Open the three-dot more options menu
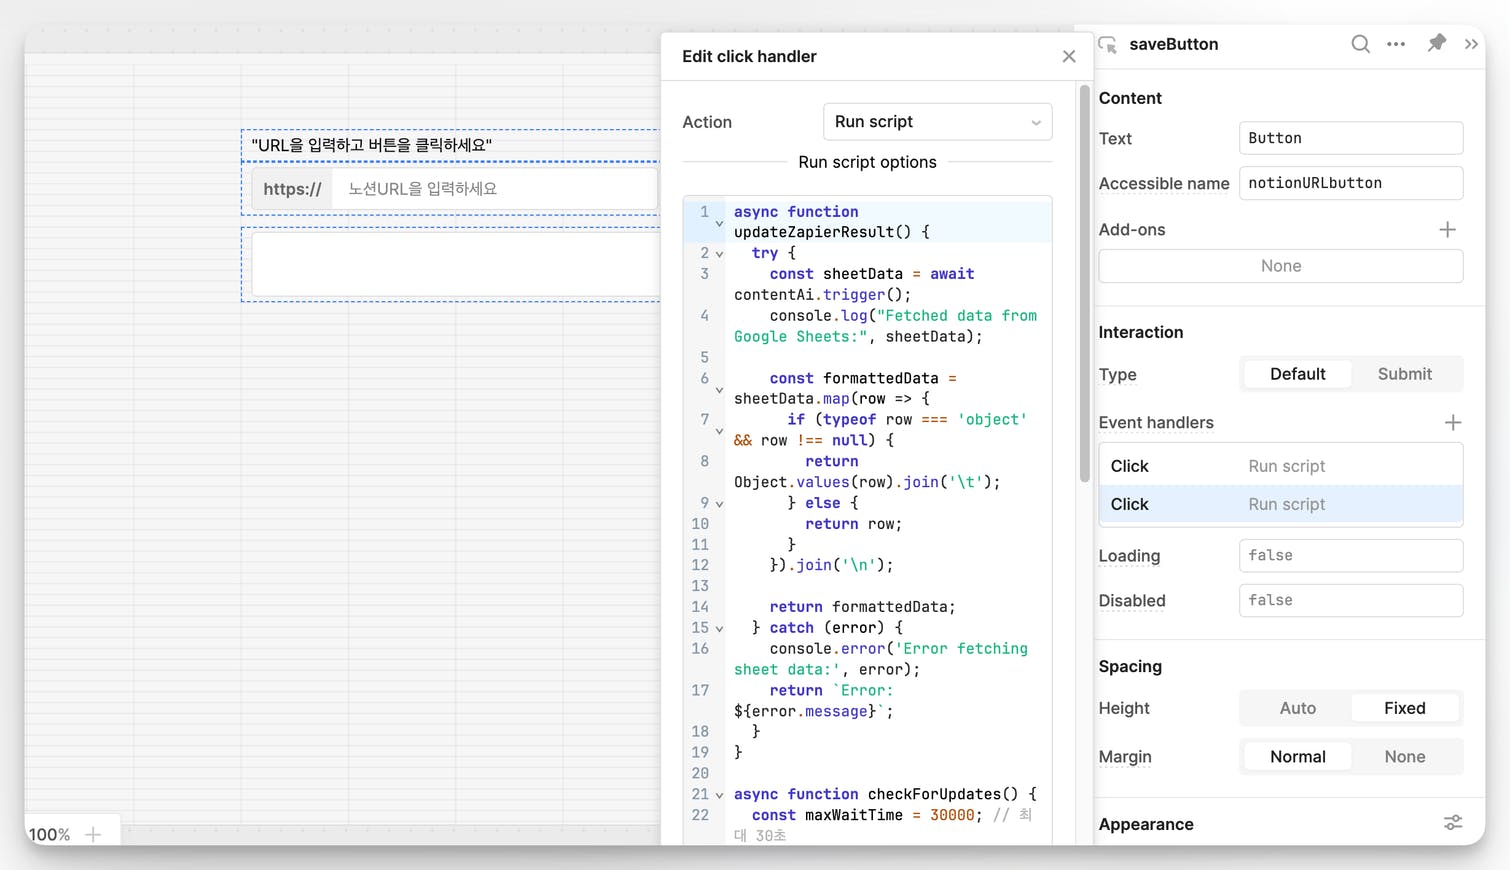This screenshot has height=870, width=1510. [1396, 44]
